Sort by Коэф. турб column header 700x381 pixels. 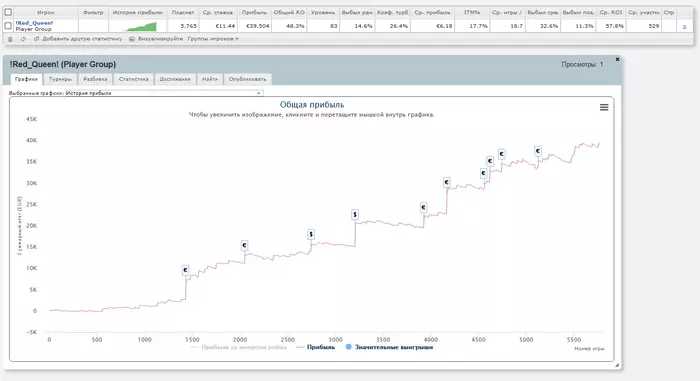tap(392, 13)
